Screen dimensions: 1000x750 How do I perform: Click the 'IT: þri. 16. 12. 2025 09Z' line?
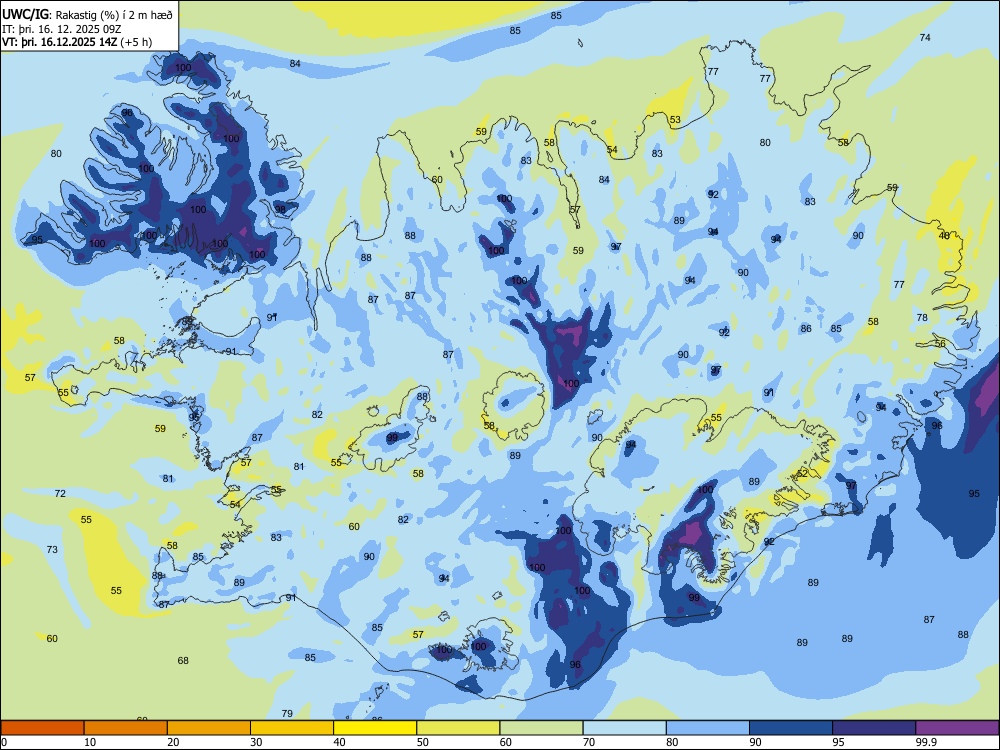point(63,29)
